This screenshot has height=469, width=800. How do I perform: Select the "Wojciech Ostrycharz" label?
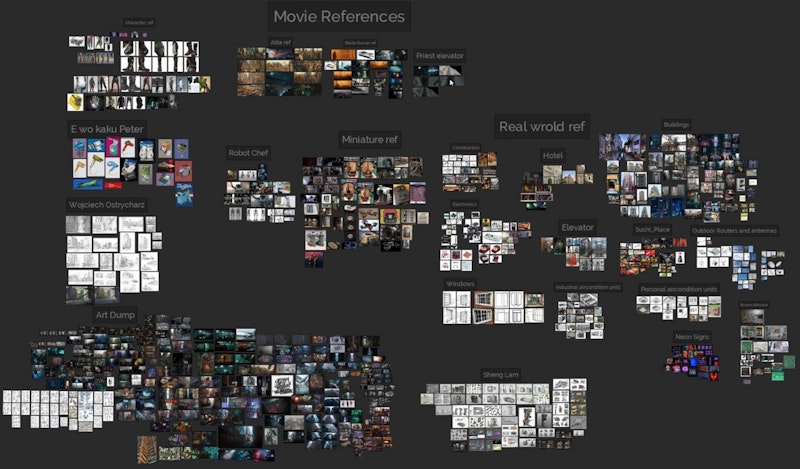[107, 204]
